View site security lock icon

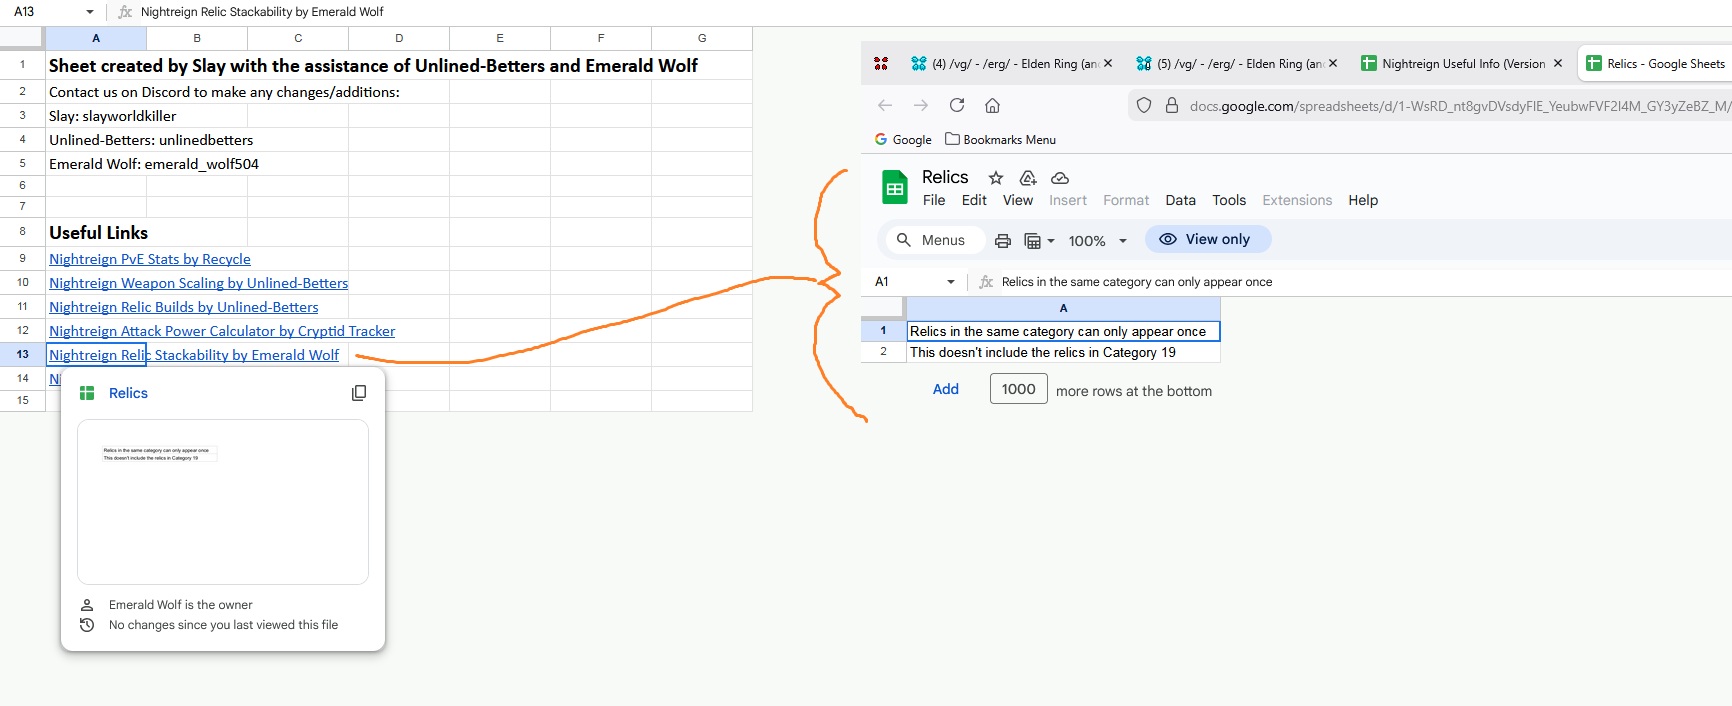tap(1171, 105)
